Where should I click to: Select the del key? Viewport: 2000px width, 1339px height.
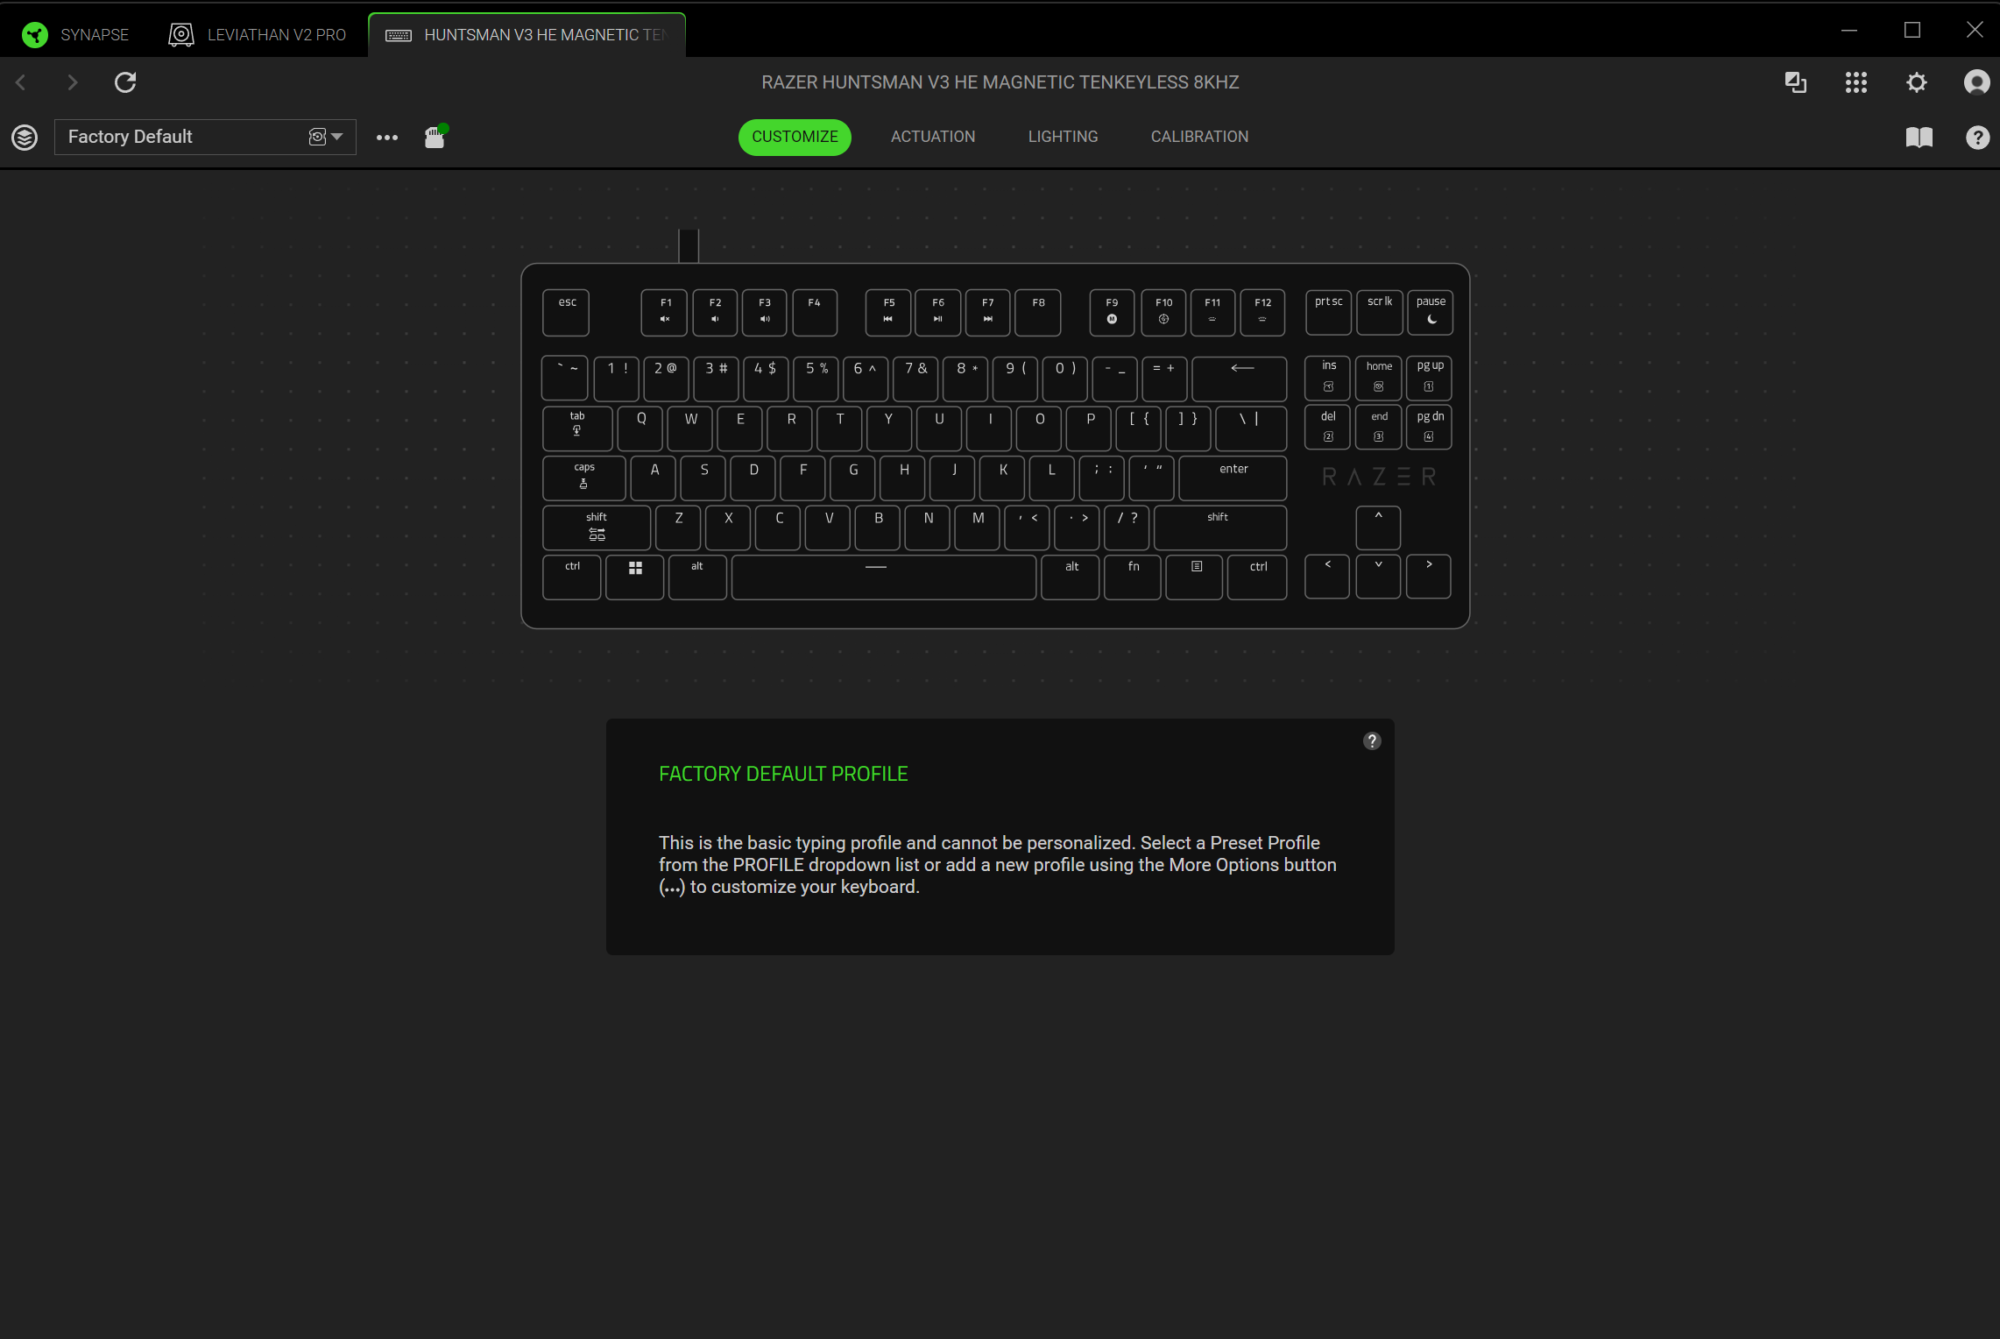click(x=1328, y=428)
